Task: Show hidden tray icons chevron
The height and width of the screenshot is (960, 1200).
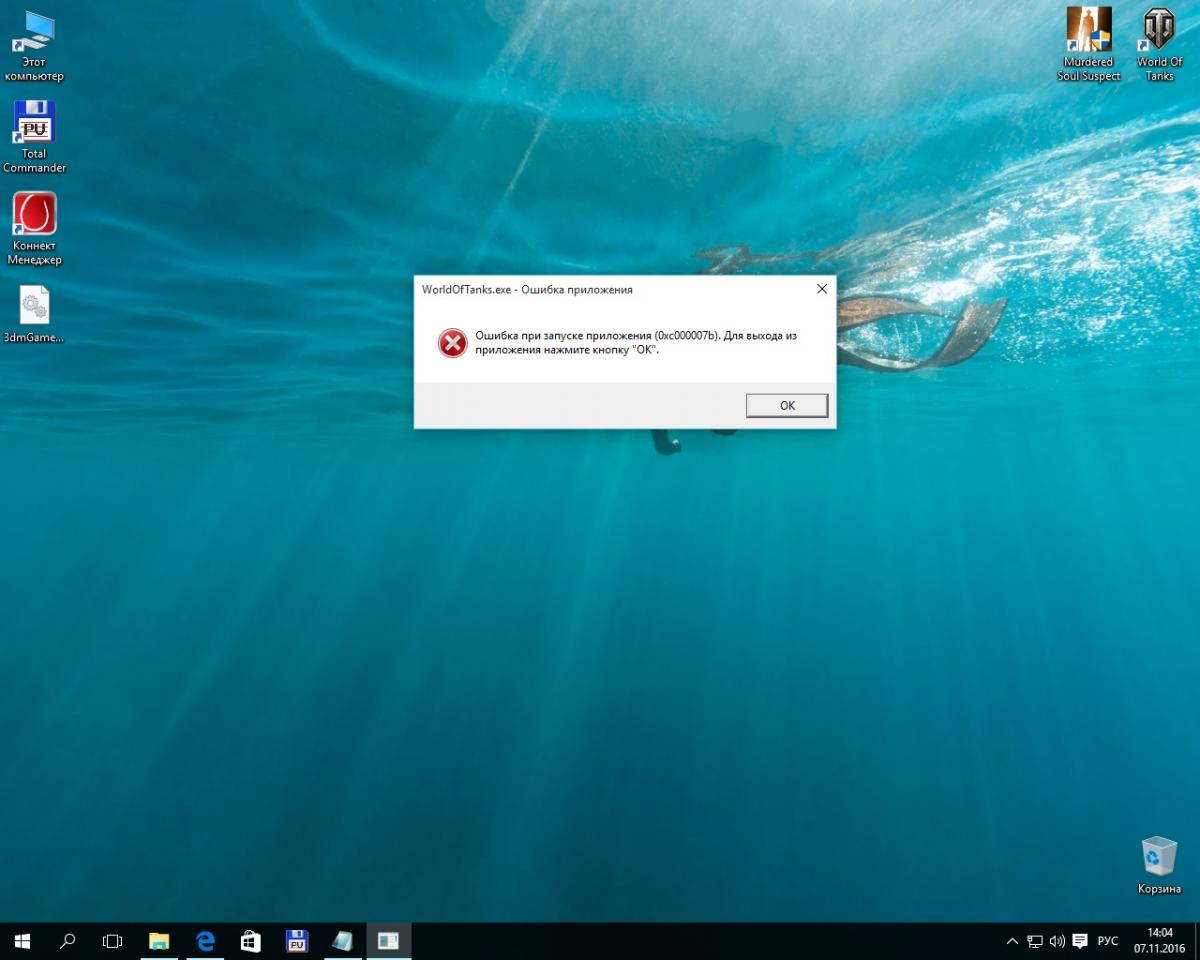Action: click(x=1012, y=941)
